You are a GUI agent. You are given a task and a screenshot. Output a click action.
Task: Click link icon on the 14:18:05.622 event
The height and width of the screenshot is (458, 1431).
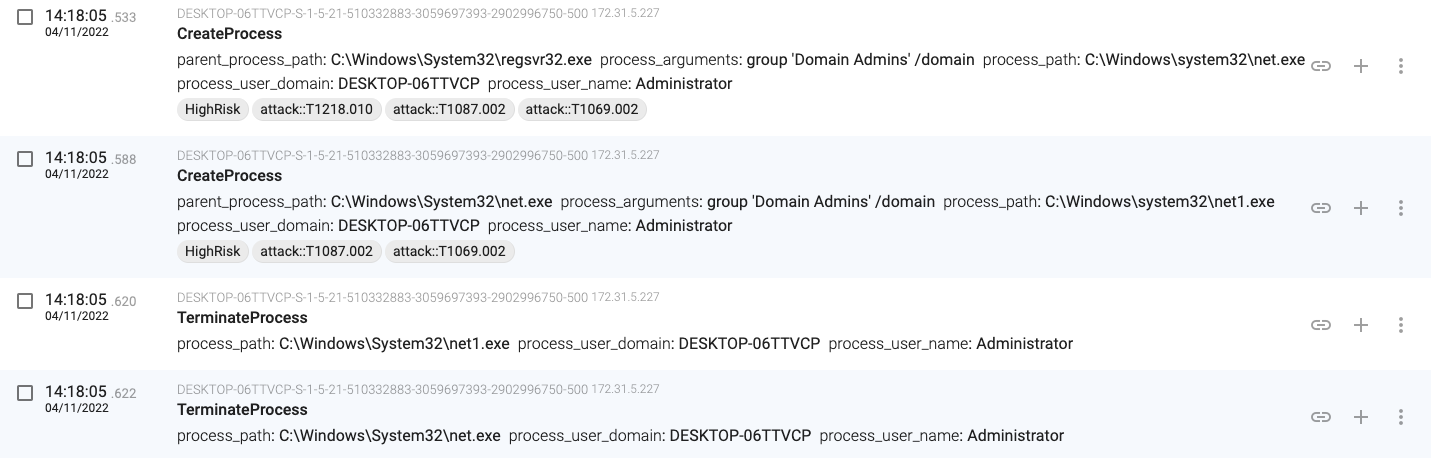click(1321, 417)
